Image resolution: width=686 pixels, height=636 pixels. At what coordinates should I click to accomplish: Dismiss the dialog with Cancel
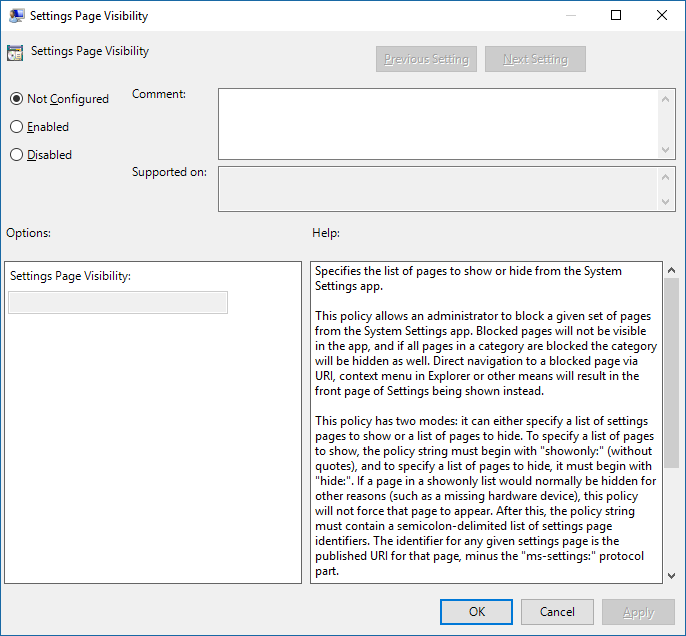tap(557, 612)
